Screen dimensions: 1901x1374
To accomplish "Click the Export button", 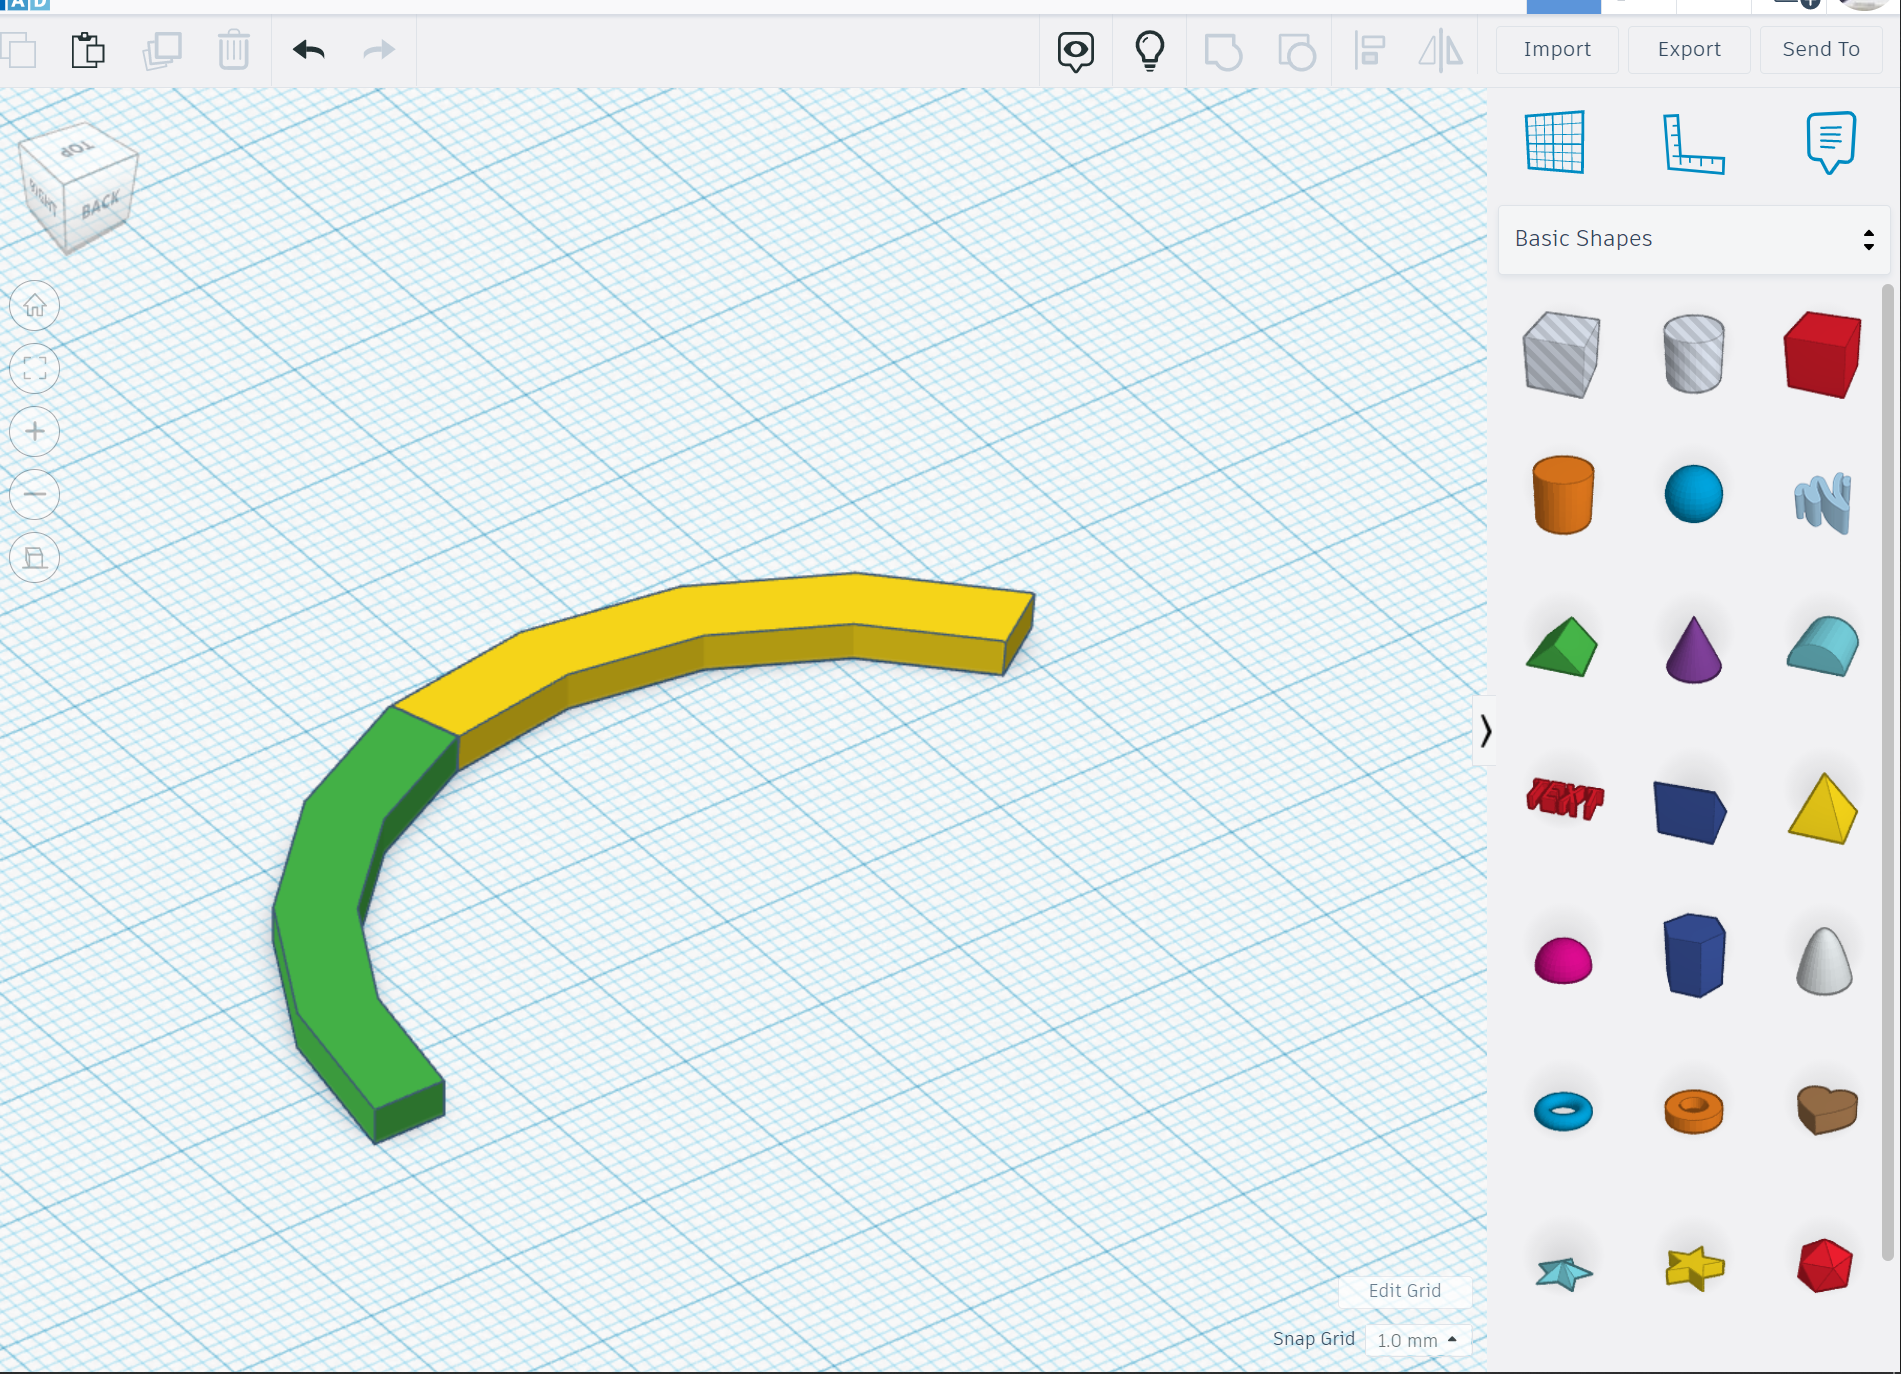I will click(1689, 50).
